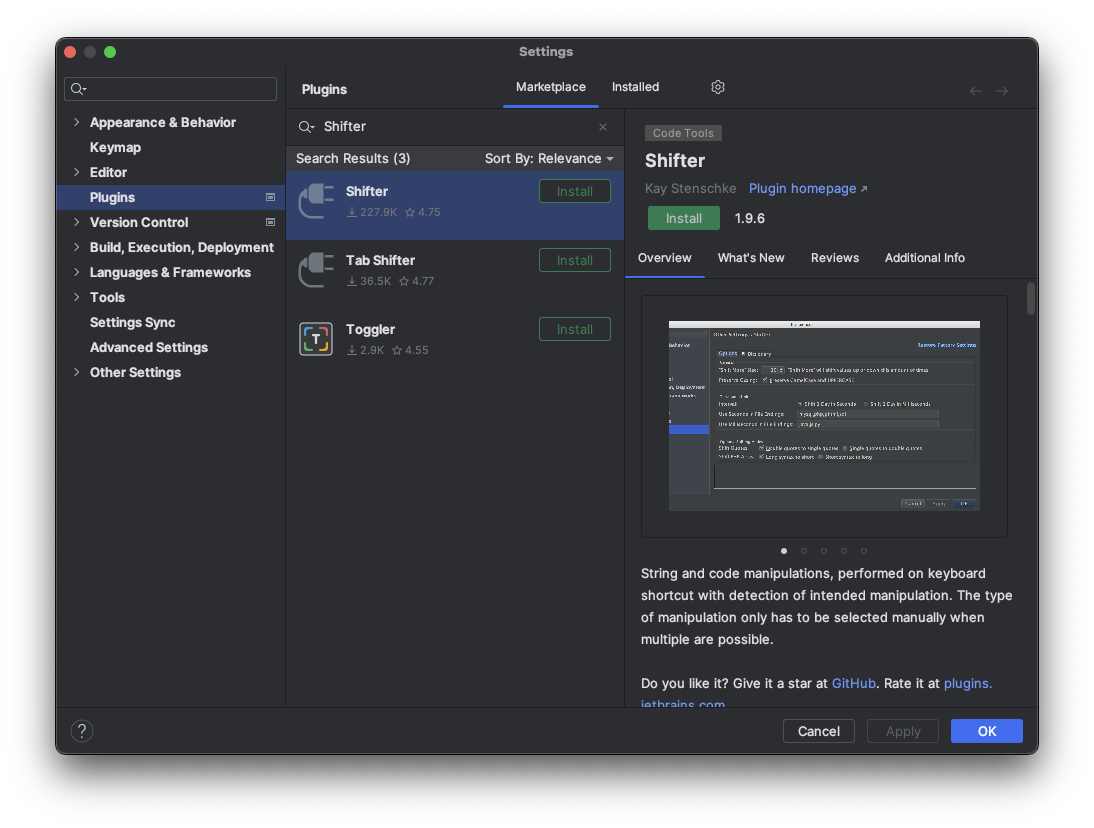Open Sort By Relevance dropdown

(x=549, y=158)
